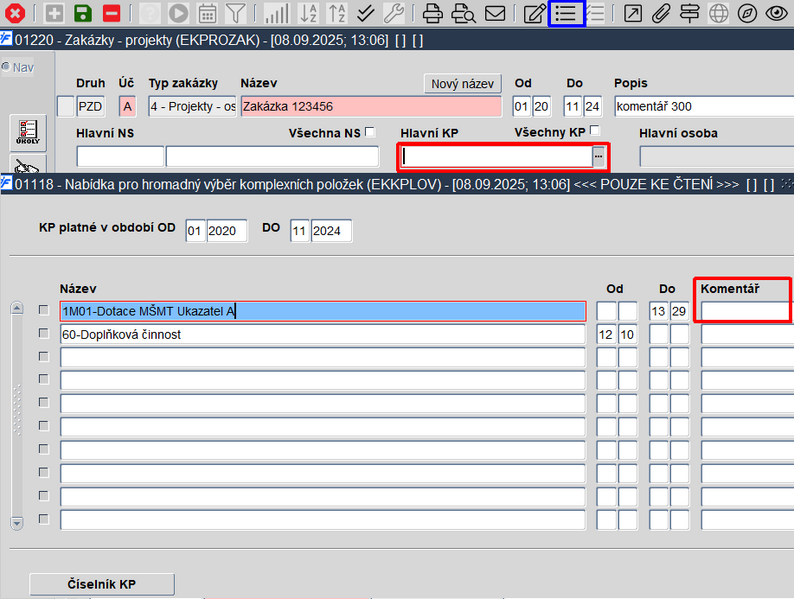Open the calendar toolbar icon
794x599 pixels.
pos(207,13)
